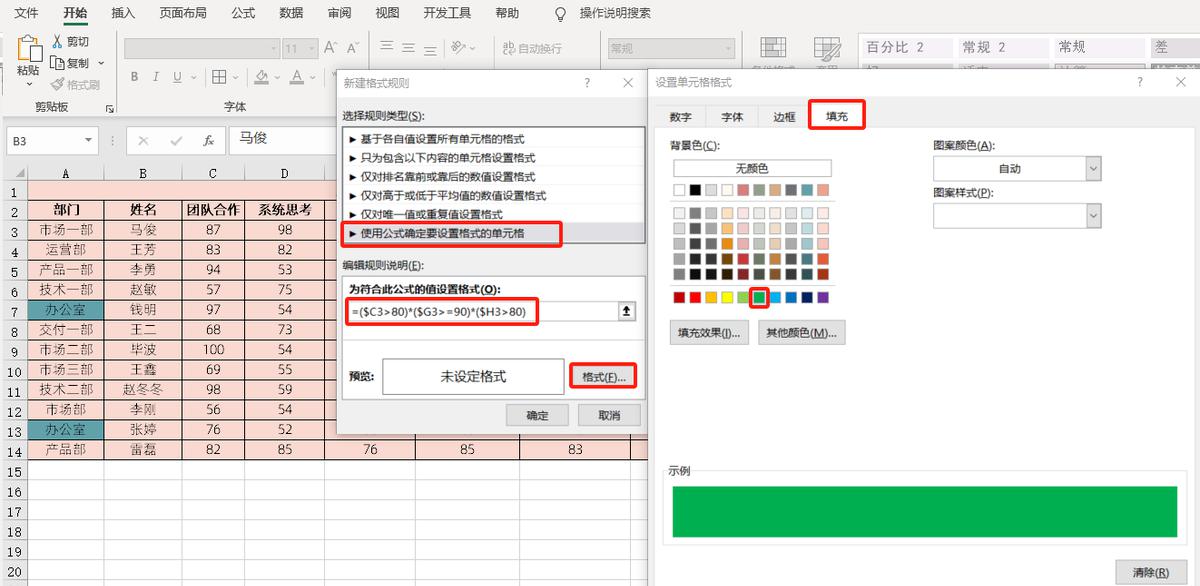Image resolution: width=1200 pixels, height=586 pixels.
Task: Click the confirm checkmark in formula bar
Action: pos(176,141)
